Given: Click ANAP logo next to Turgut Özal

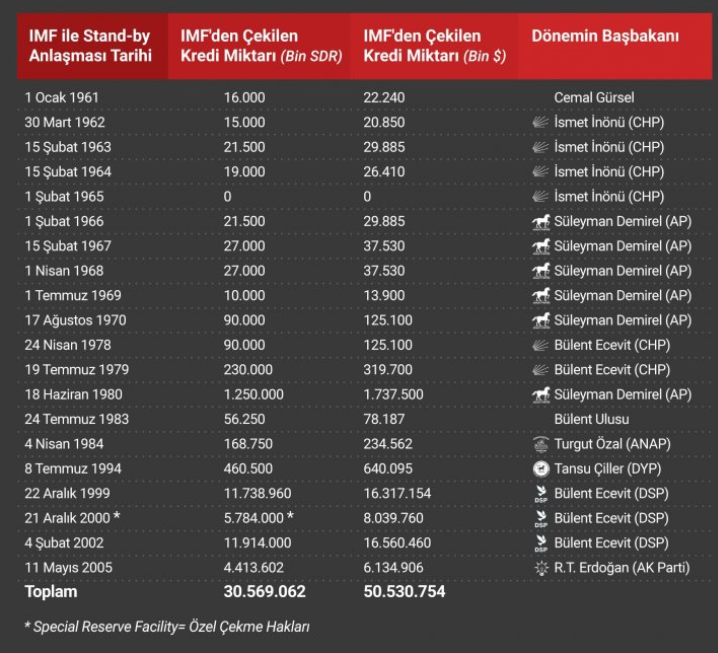Looking at the screenshot, I should click(540, 444).
